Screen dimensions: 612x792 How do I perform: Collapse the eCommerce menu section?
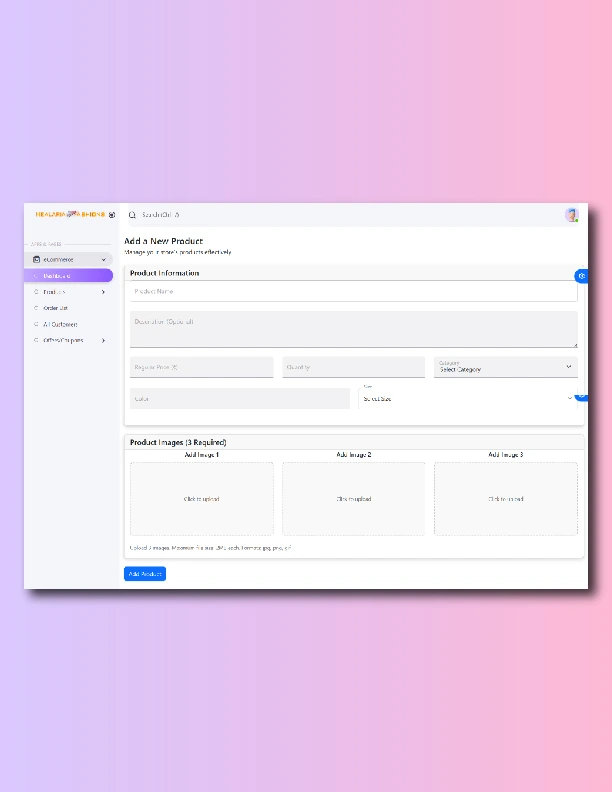tap(104, 260)
